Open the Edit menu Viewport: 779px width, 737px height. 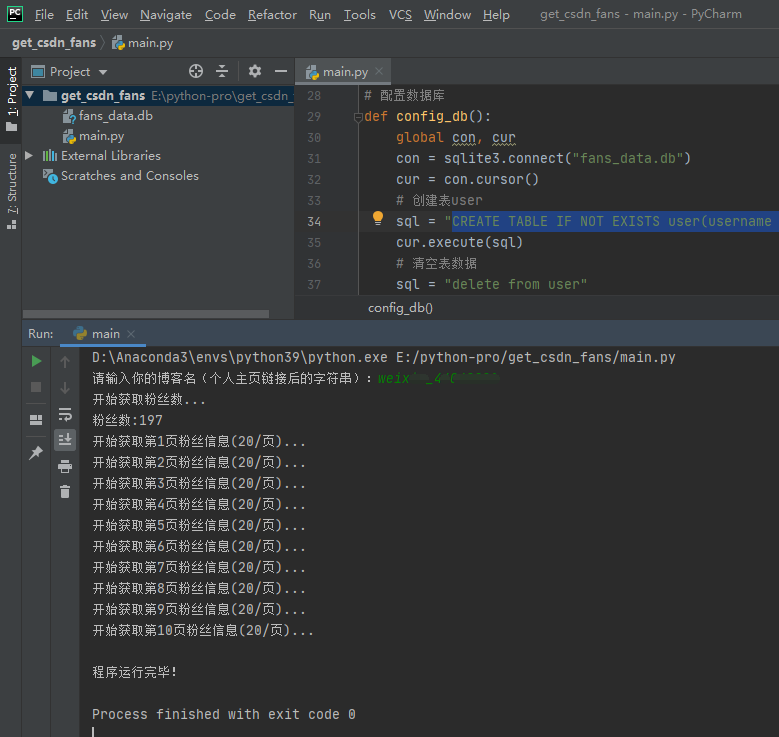coord(77,15)
